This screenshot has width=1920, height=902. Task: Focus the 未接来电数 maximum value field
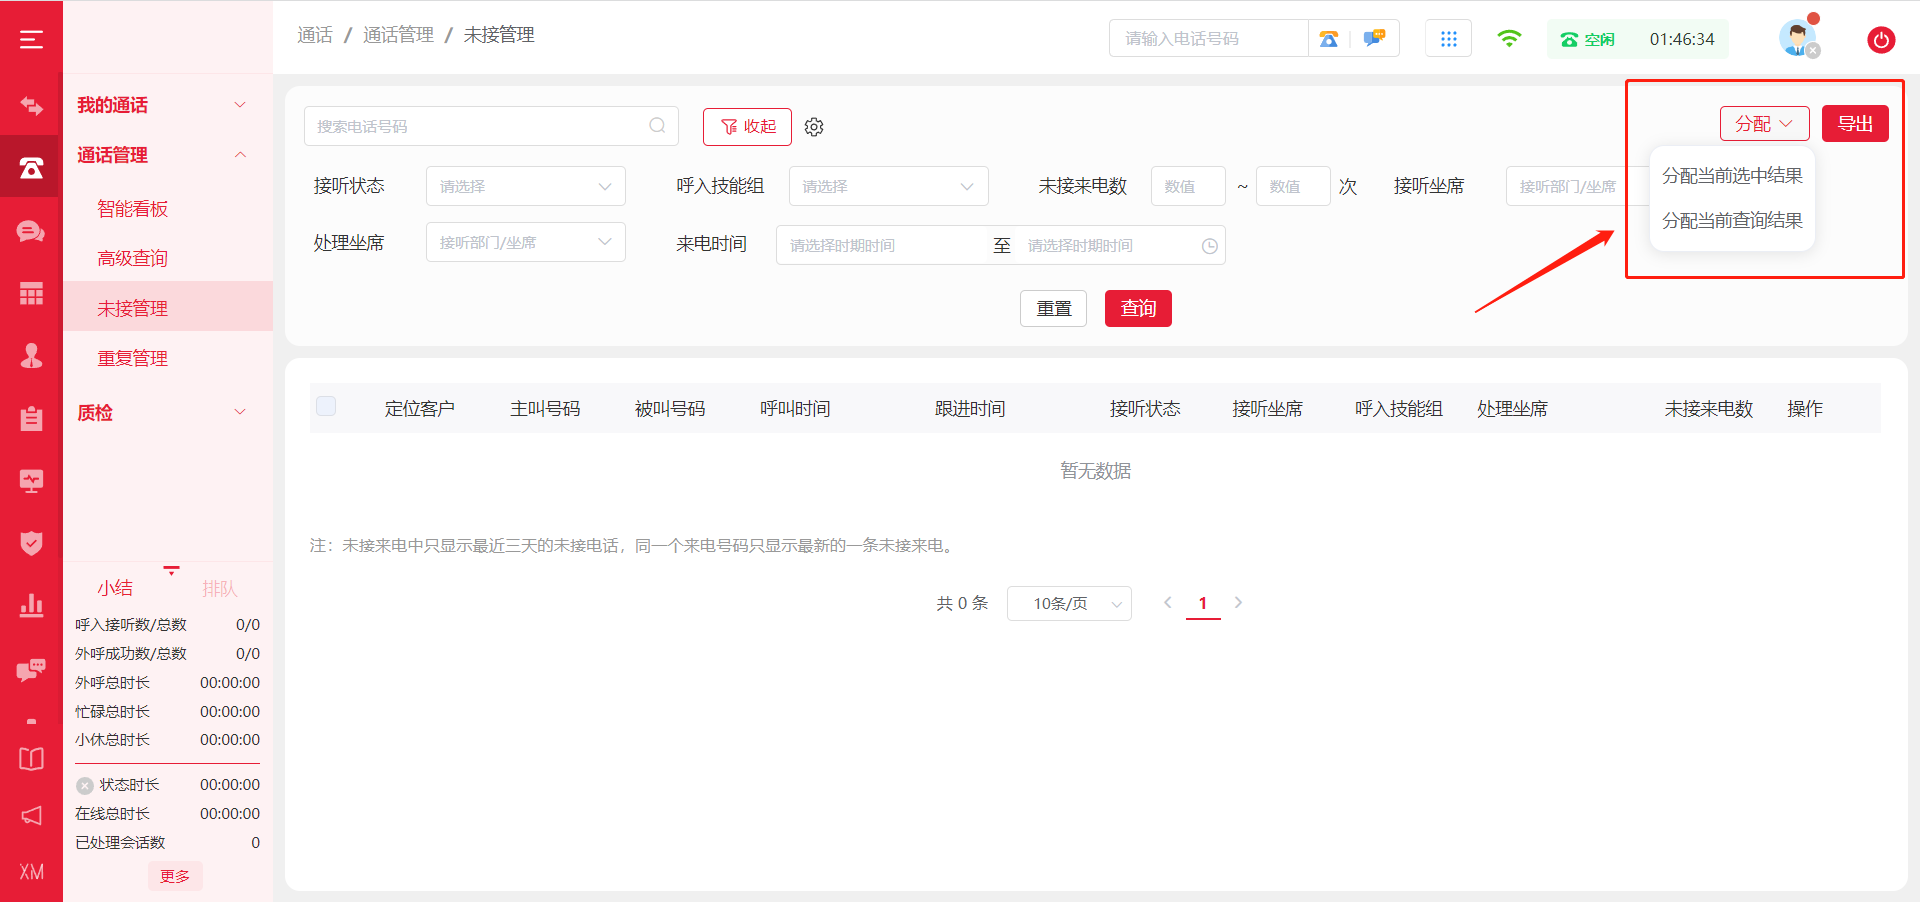(x=1293, y=186)
